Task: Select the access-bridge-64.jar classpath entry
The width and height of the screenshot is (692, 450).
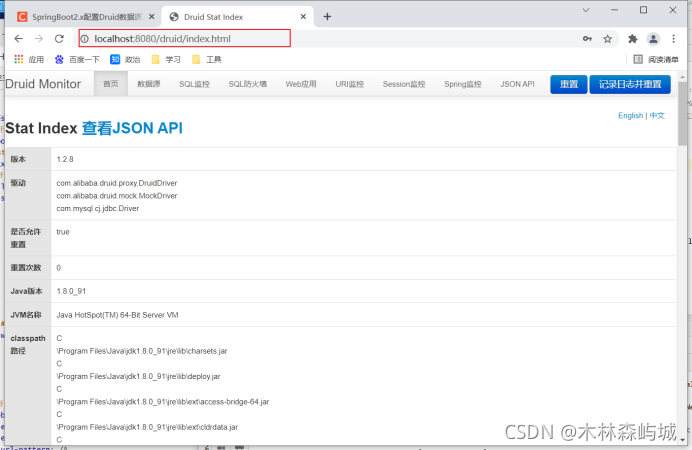Action: [x=162, y=402]
